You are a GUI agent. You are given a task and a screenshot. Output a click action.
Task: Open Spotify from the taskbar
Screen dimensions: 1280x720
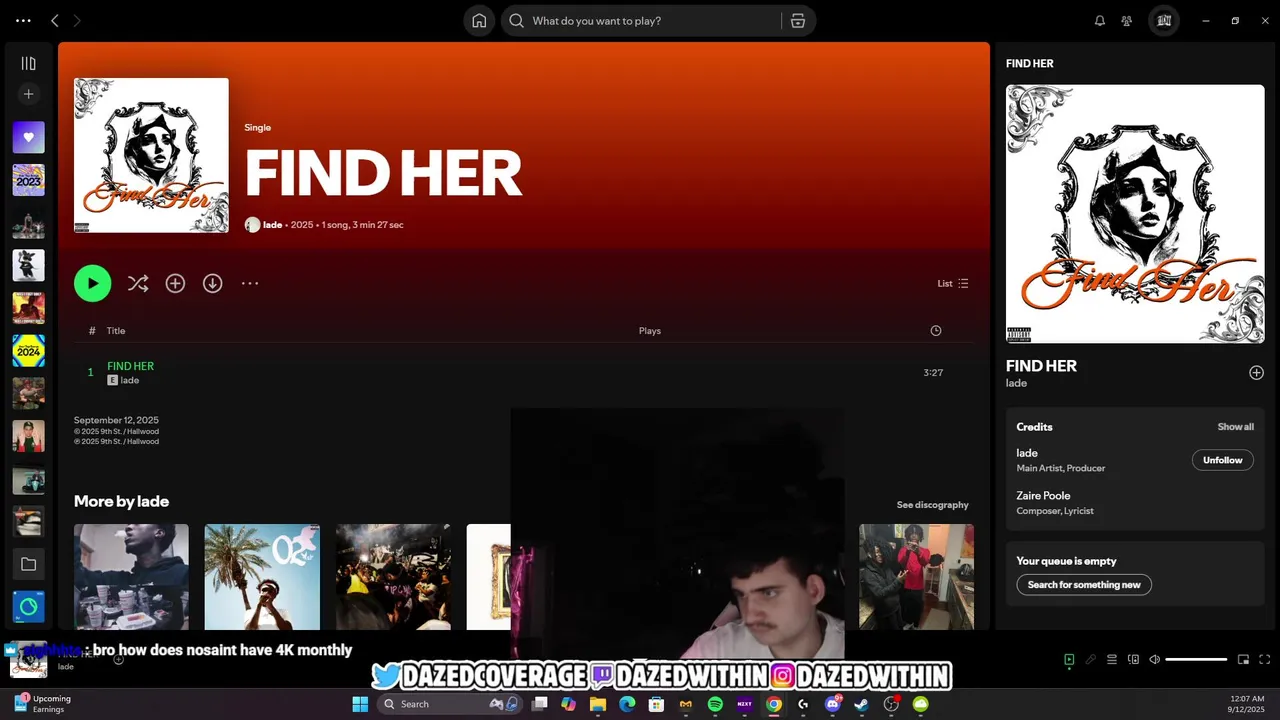pos(715,704)
